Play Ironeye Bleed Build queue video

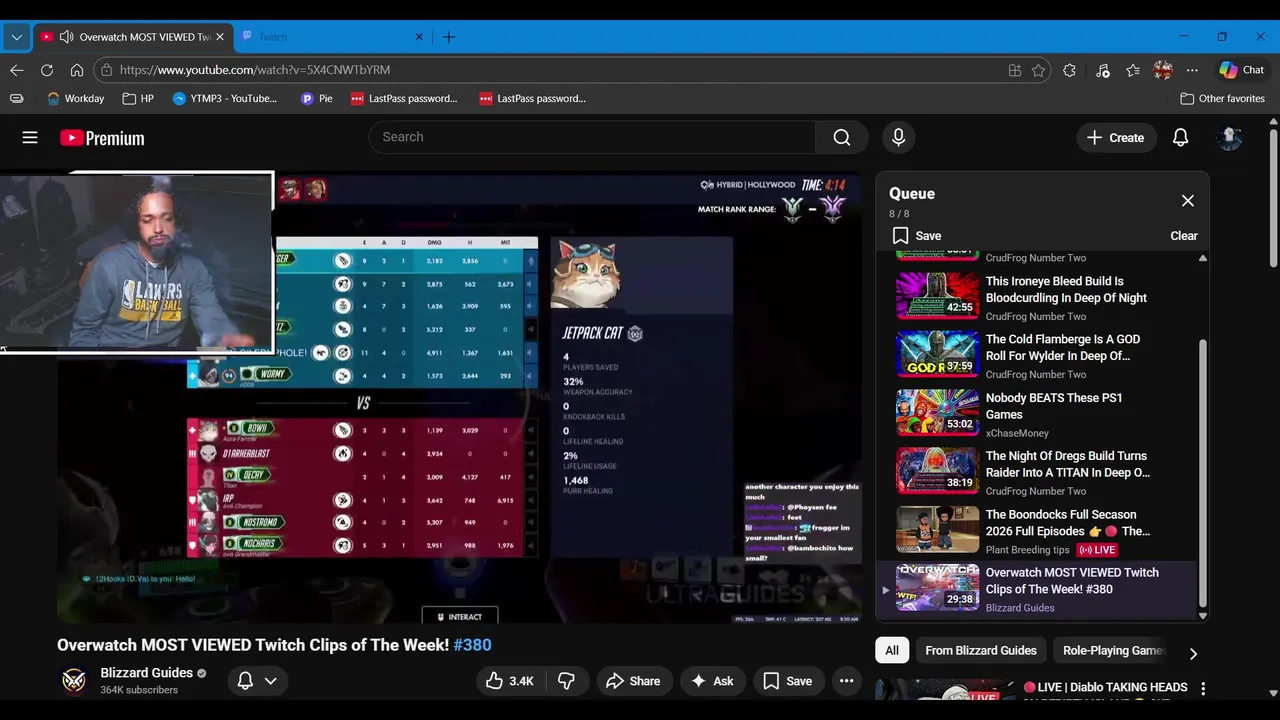pyautogui.click(x=1035, y=297)
